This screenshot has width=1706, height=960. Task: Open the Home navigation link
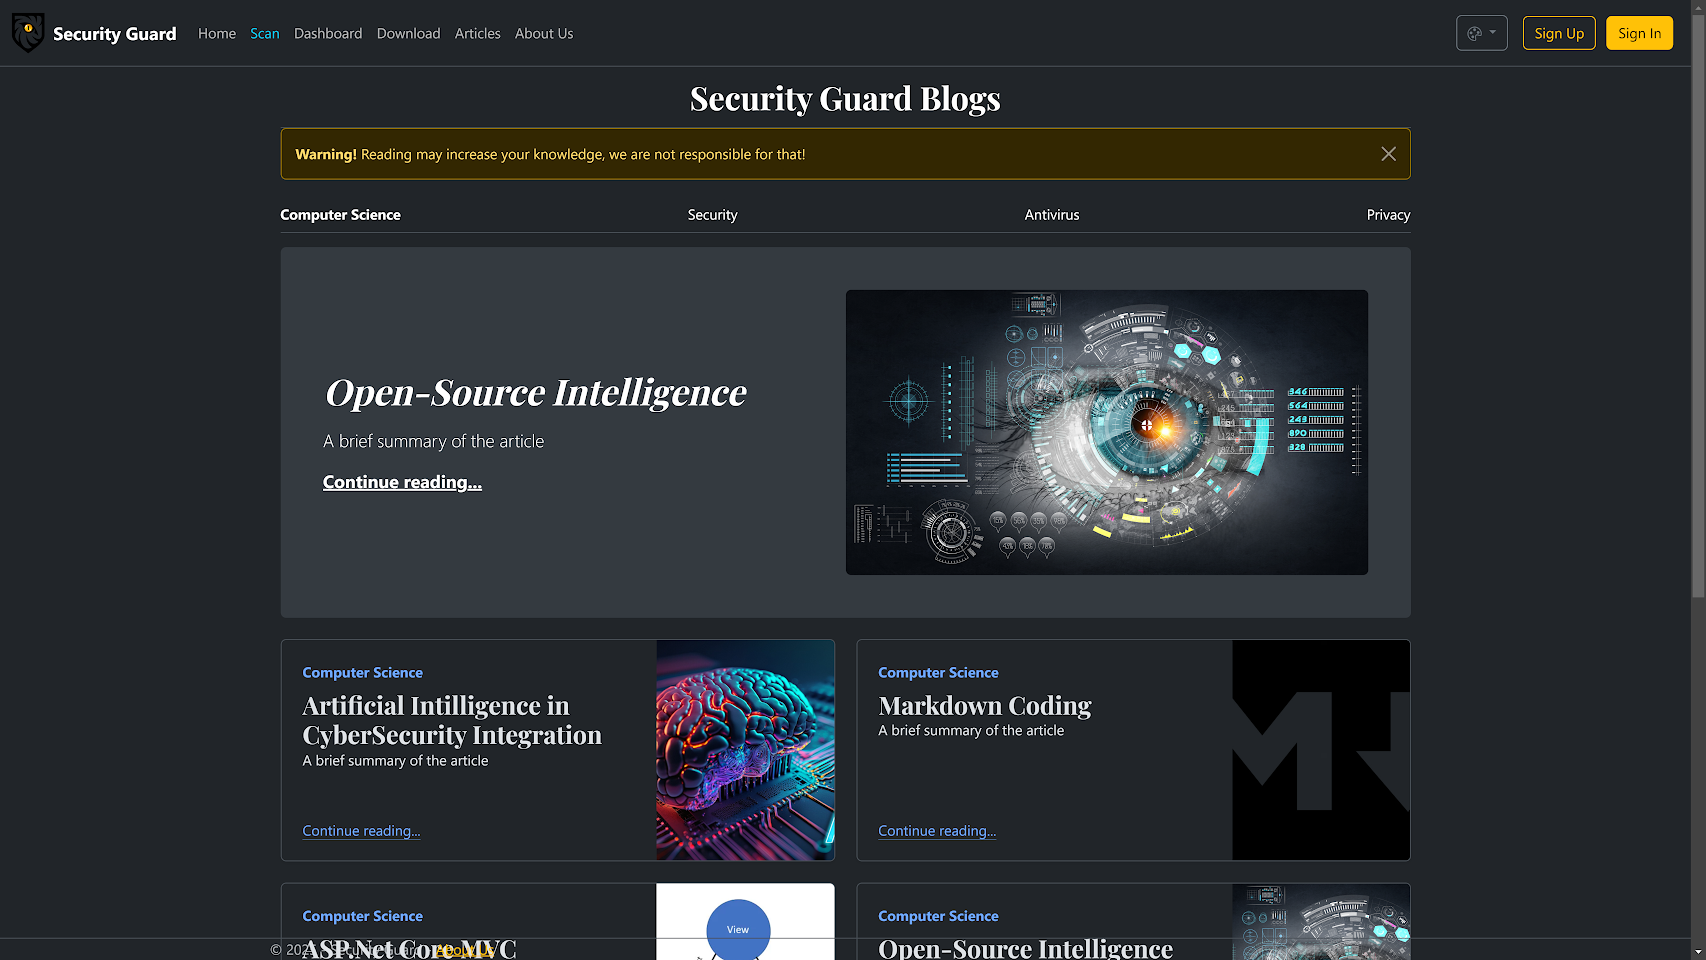click(217, 33)
